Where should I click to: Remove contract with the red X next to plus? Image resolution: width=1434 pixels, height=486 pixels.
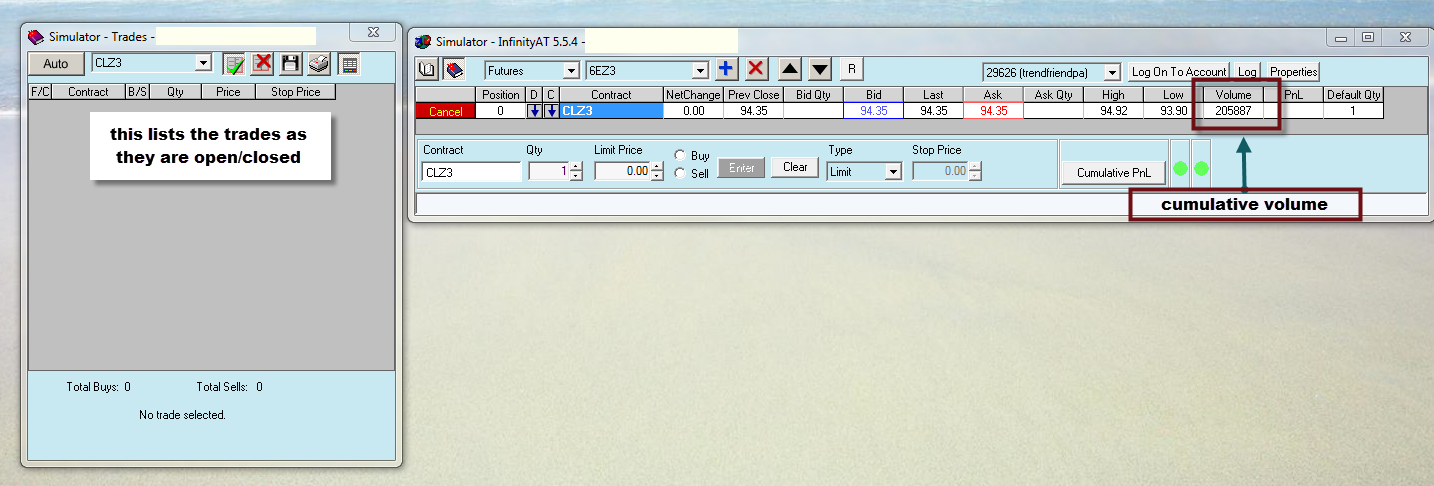coord(756,69)
